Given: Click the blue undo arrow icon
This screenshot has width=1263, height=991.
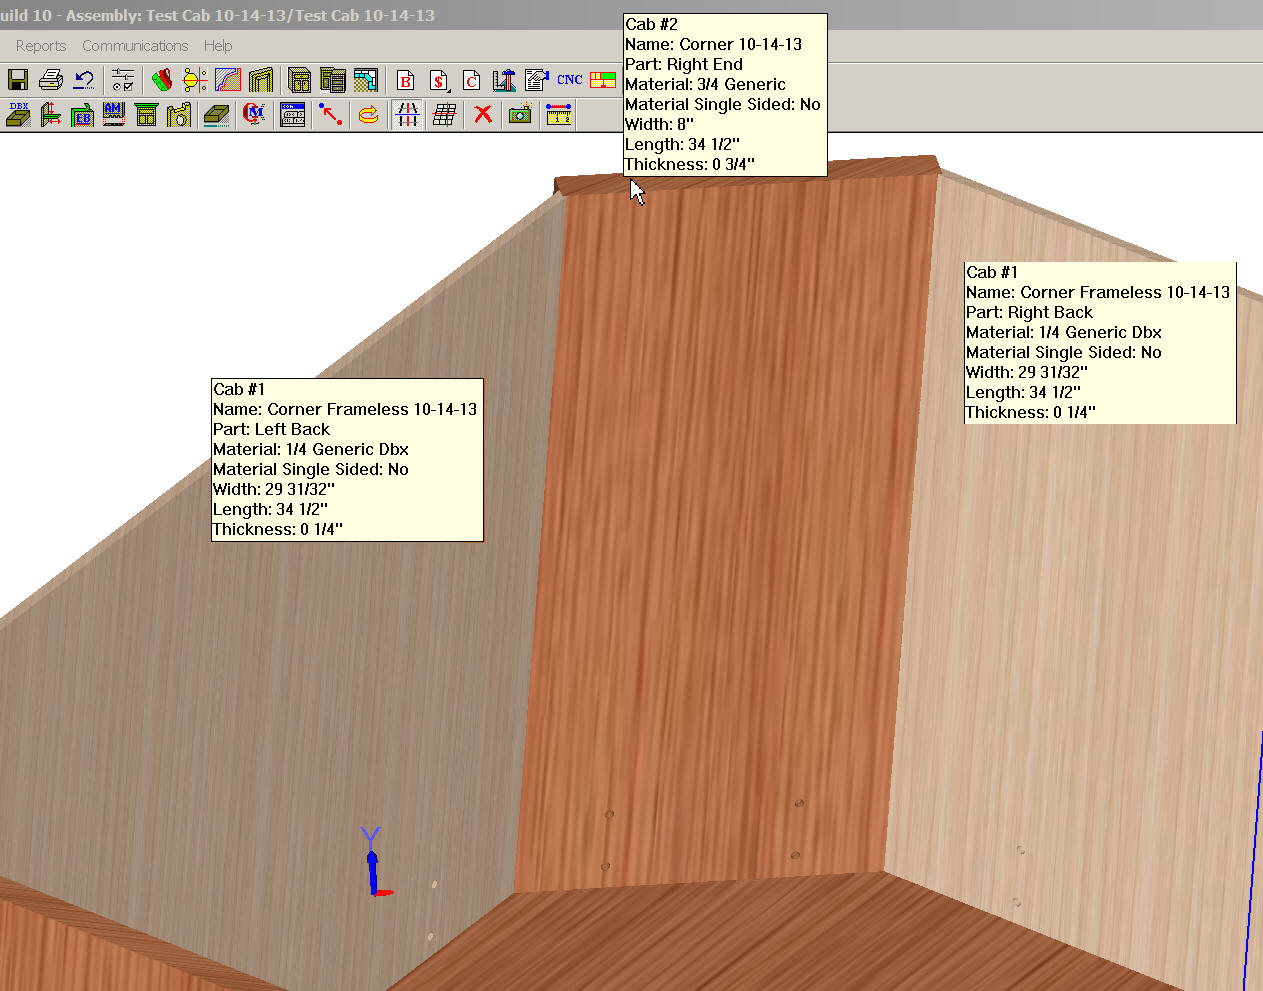Looking at the screenshot, I should tap(84, 80).
